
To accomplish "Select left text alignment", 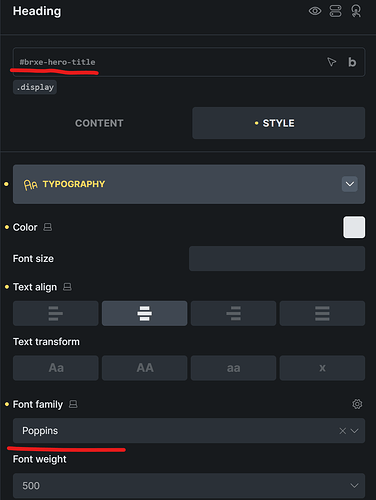I will pyautogui.click(x=56, y=313).
